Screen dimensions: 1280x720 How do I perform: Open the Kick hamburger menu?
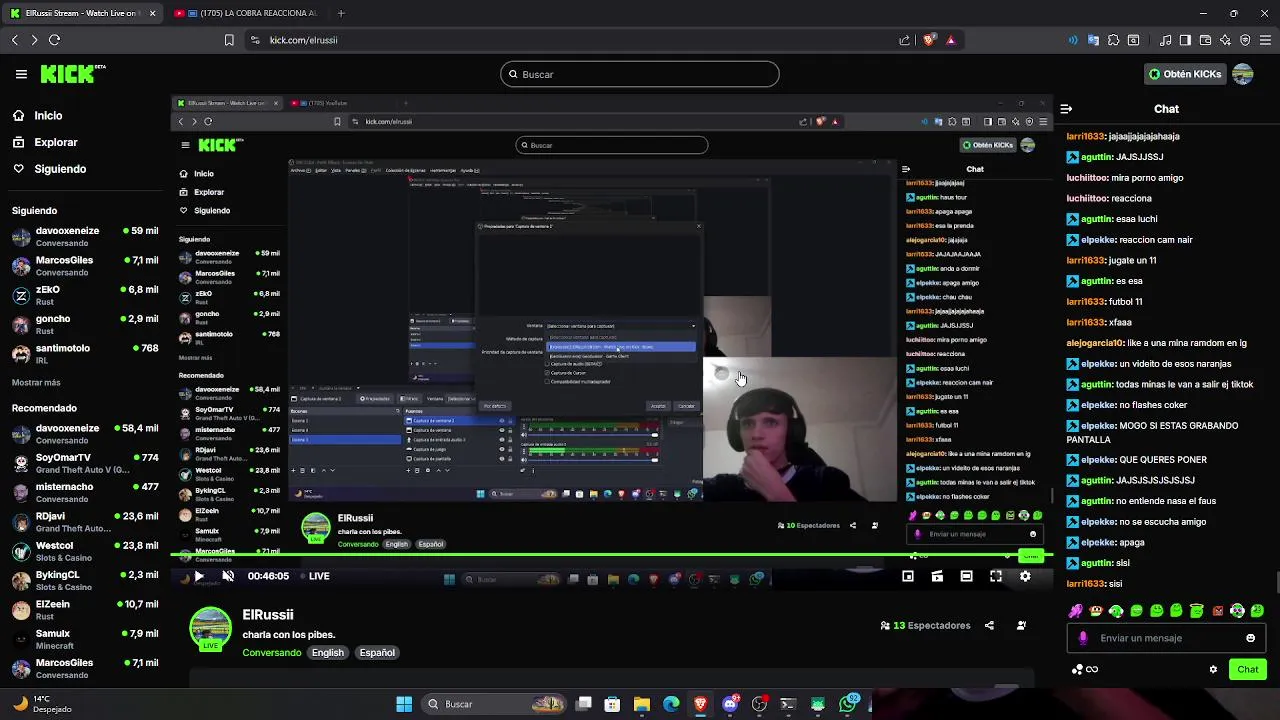(21, 74)
